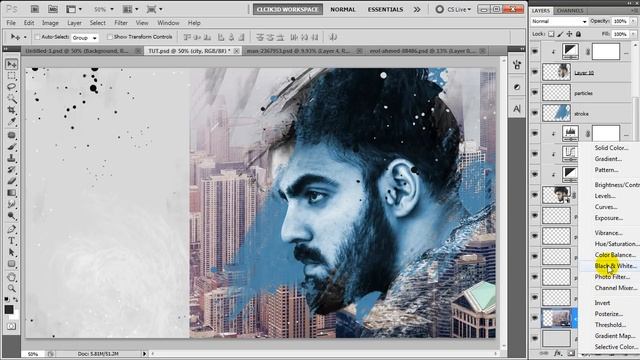Screen dimensions: 640x360
Task: Choose Black & White adjustment
Action: pyautogui.click(x=615, y=266)
